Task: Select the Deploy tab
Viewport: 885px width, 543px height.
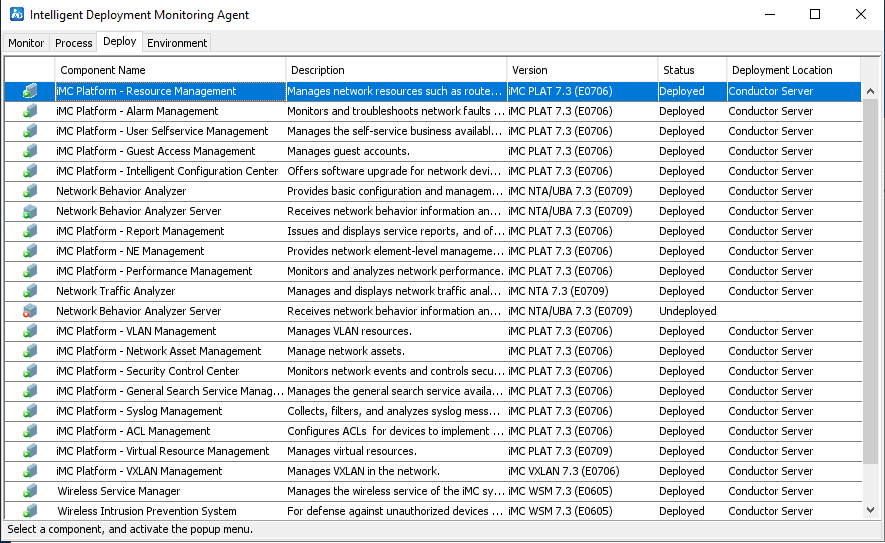Action: point(120,41)
